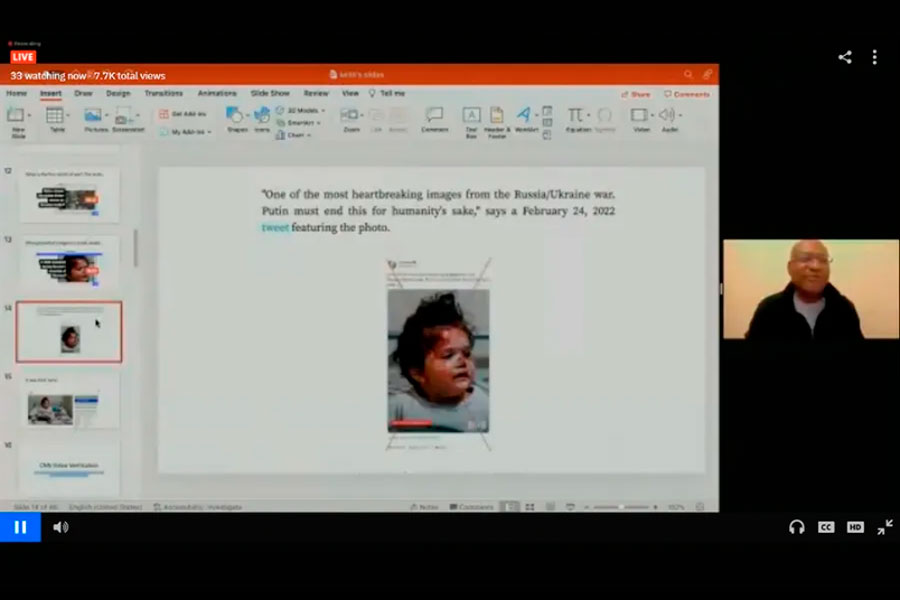900x600 pixels.
Task: Mute the video player volume
Action: [x=60, y=527]
